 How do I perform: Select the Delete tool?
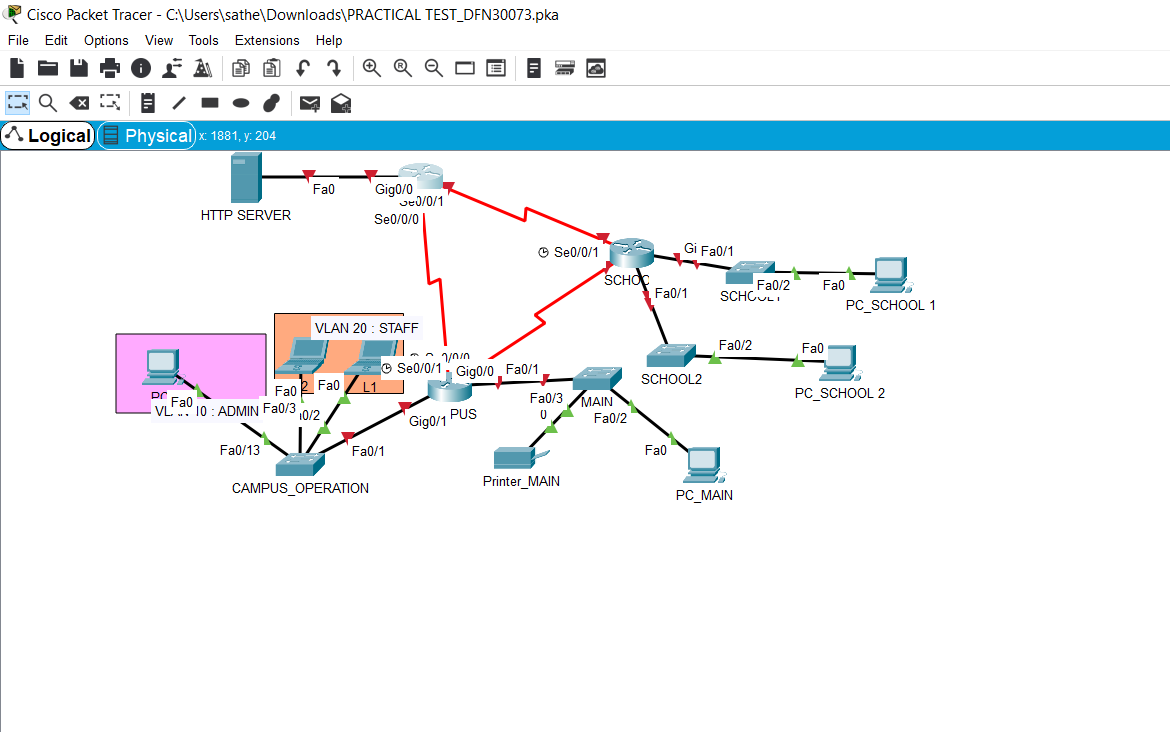click(79, 102)
